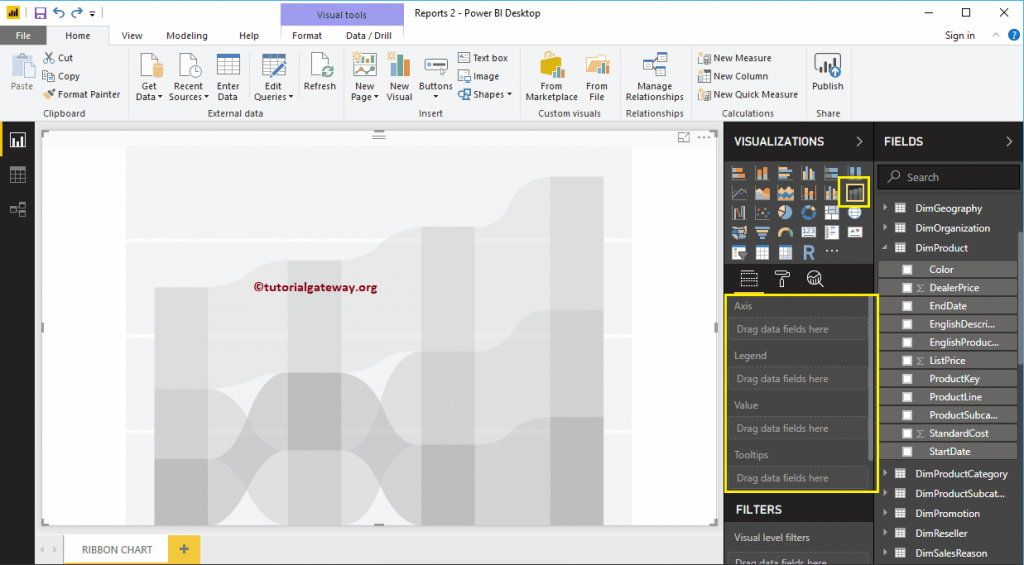Click New Measure in Calculations
Viewport: 1024px width, 565px height.
[735, 58]
